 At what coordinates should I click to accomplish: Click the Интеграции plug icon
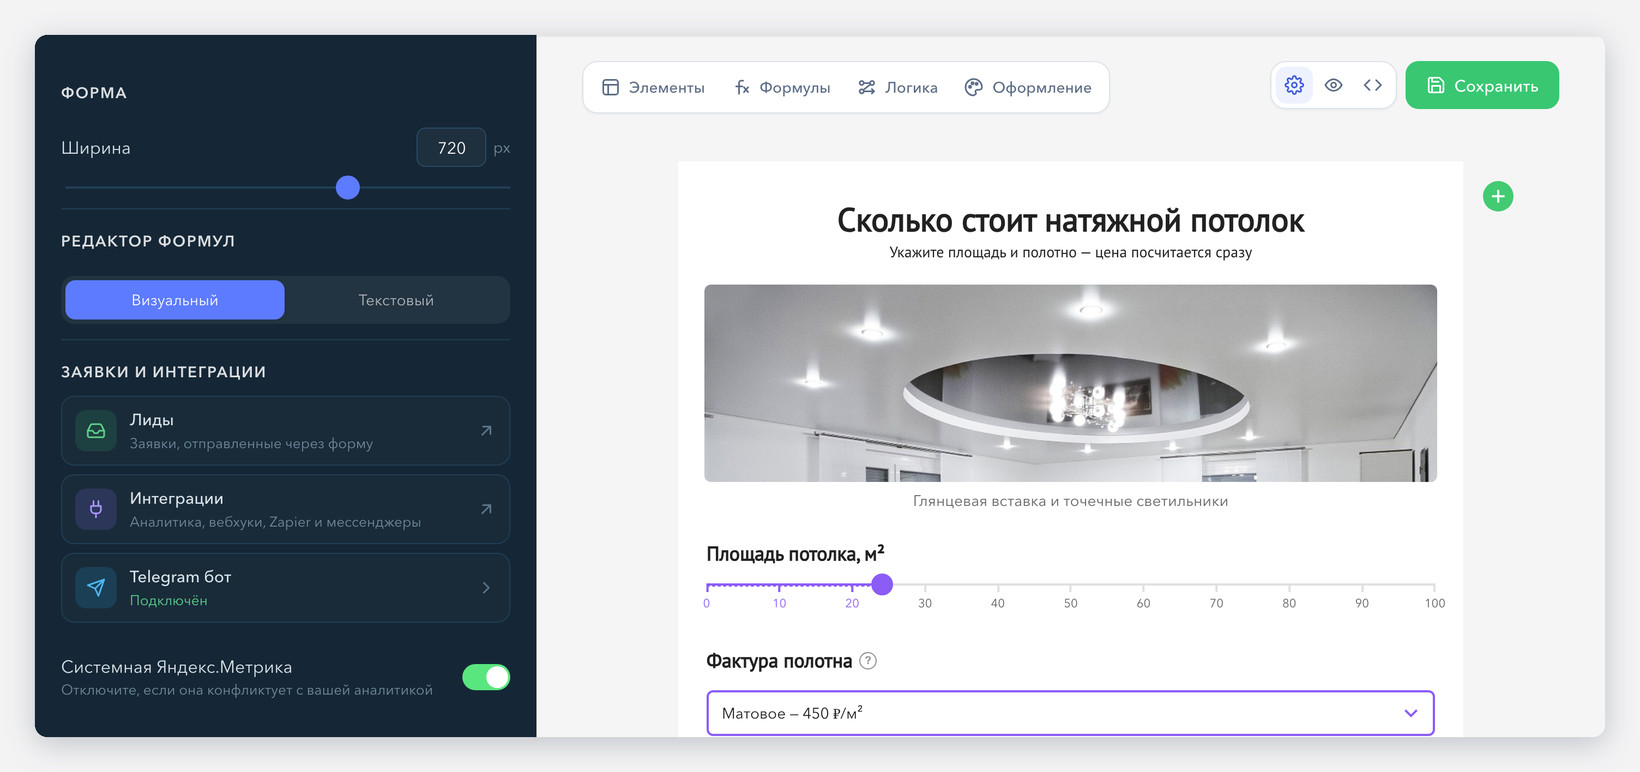coord(96,509)
